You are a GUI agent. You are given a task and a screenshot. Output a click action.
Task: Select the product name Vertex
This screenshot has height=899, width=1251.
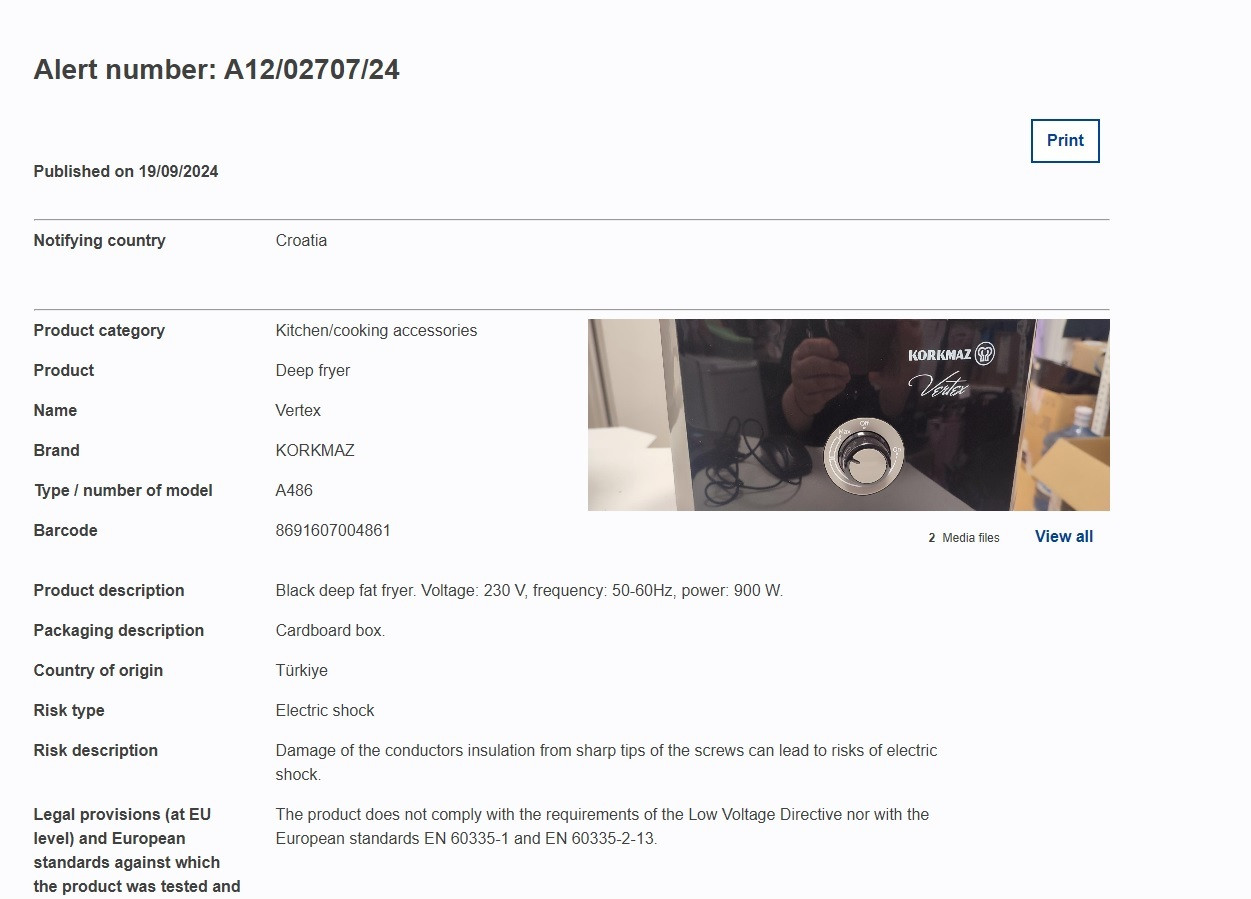coord(298,411)
